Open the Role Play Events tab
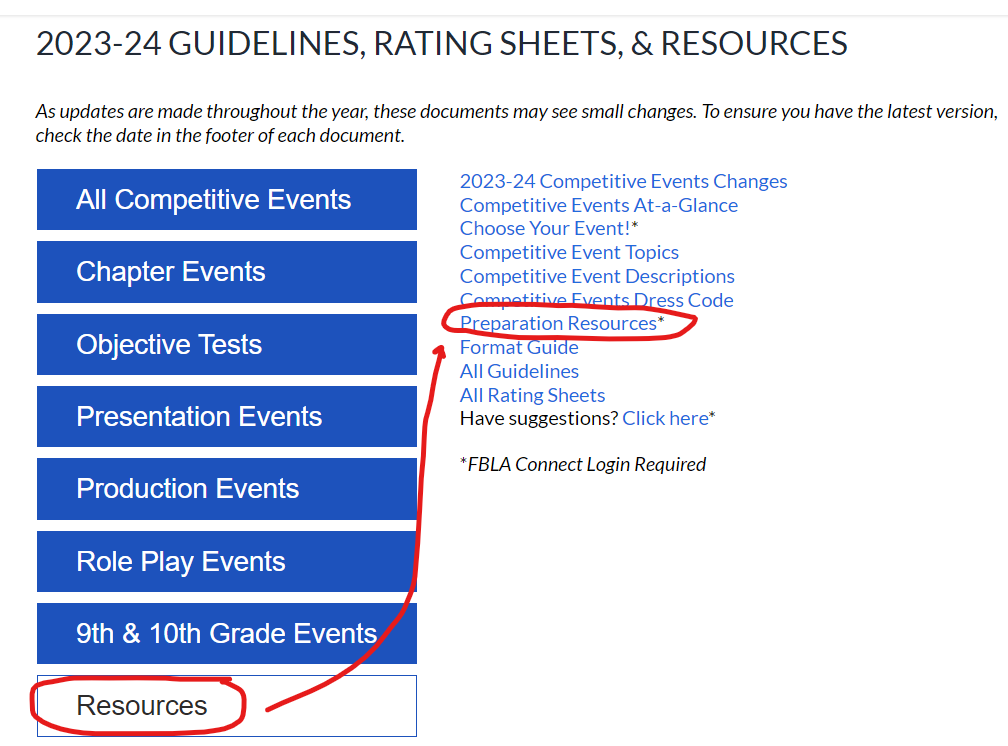Viewport: 1008px width, 746px height. 226,562
